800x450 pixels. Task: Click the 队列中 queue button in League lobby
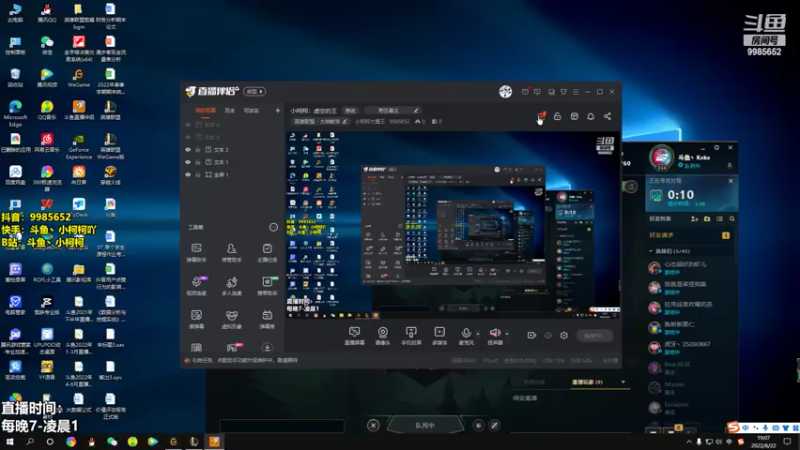coord(424,425)
